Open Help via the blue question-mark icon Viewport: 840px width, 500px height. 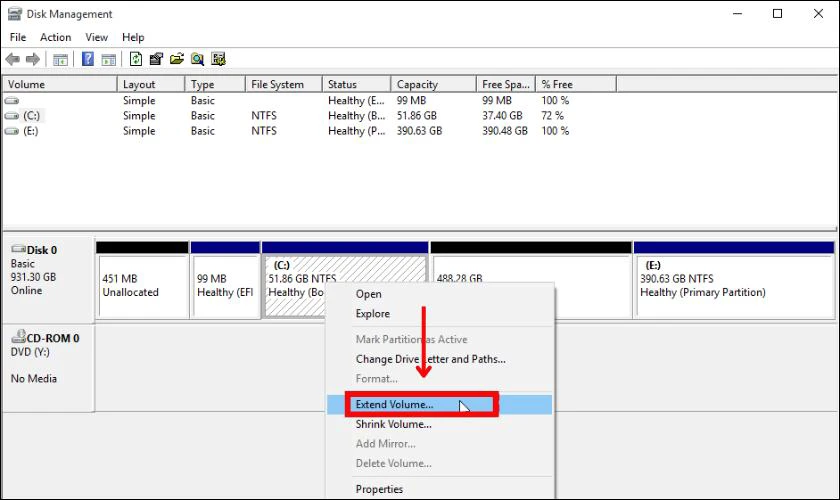pos(88,59)
